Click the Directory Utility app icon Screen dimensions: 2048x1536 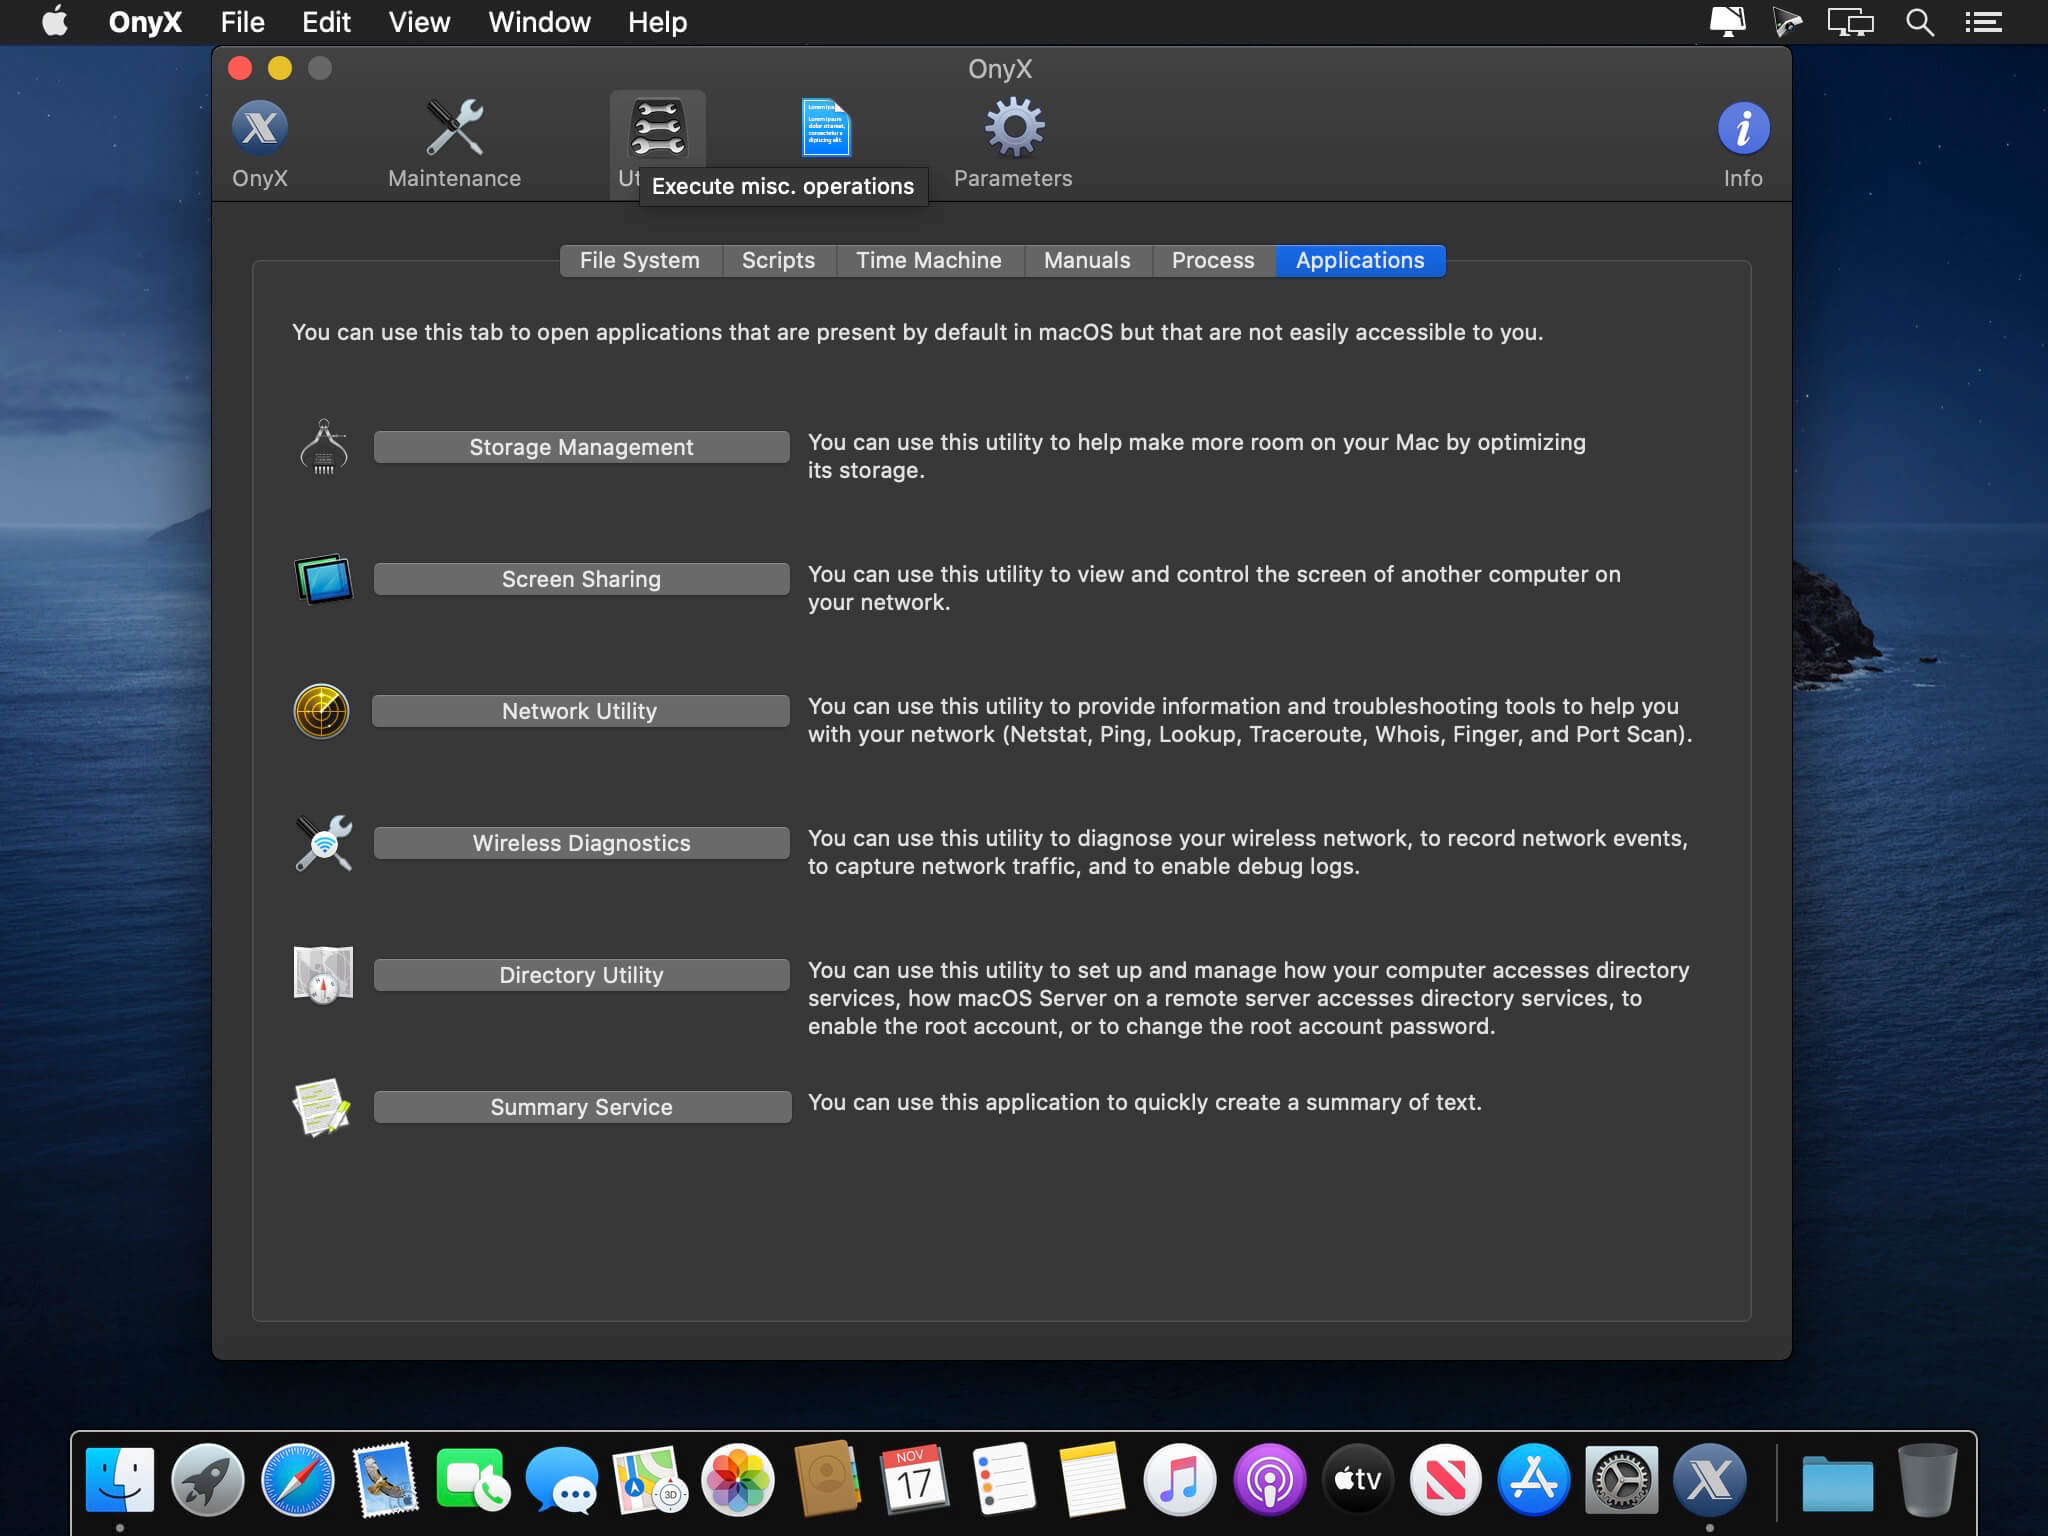[x=323, y=975]
